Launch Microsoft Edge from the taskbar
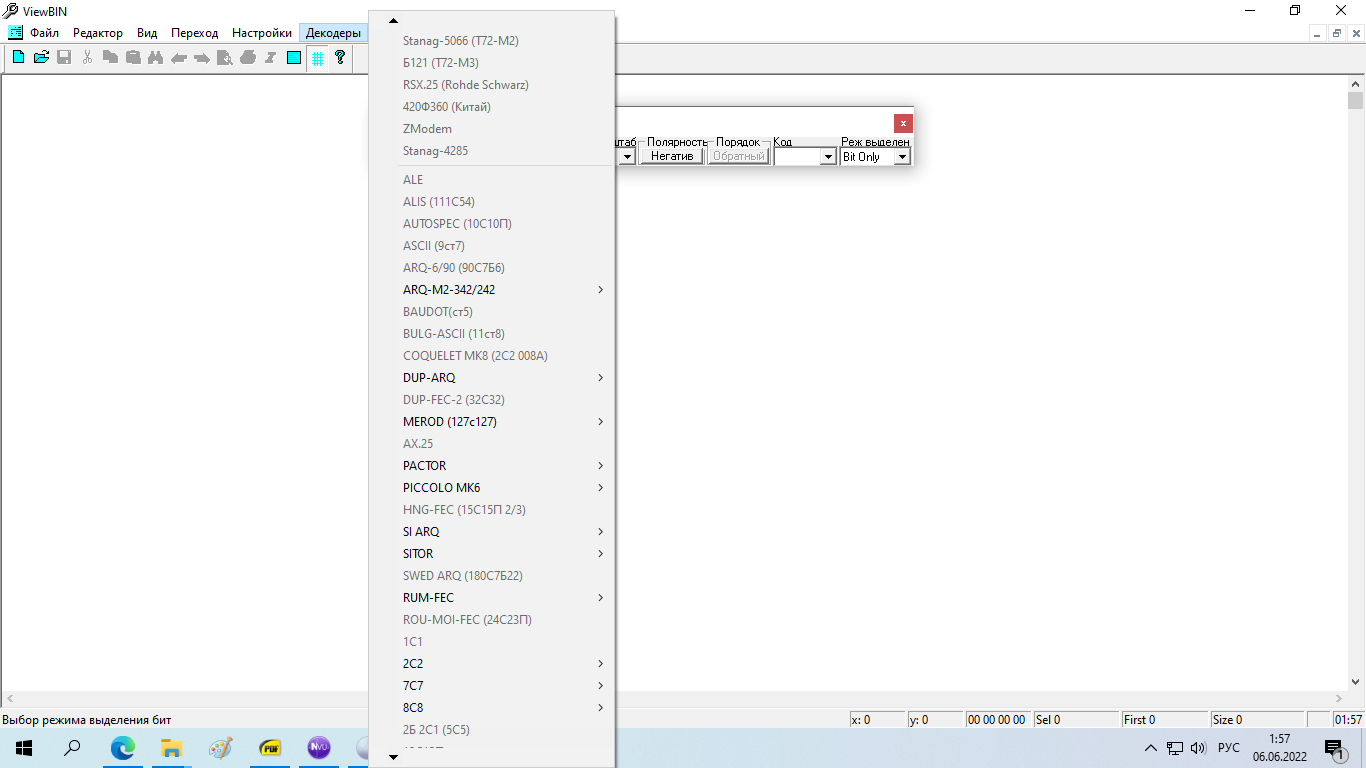The width and height of the screenshot is (1366, 768). click(x=122, y=748)
